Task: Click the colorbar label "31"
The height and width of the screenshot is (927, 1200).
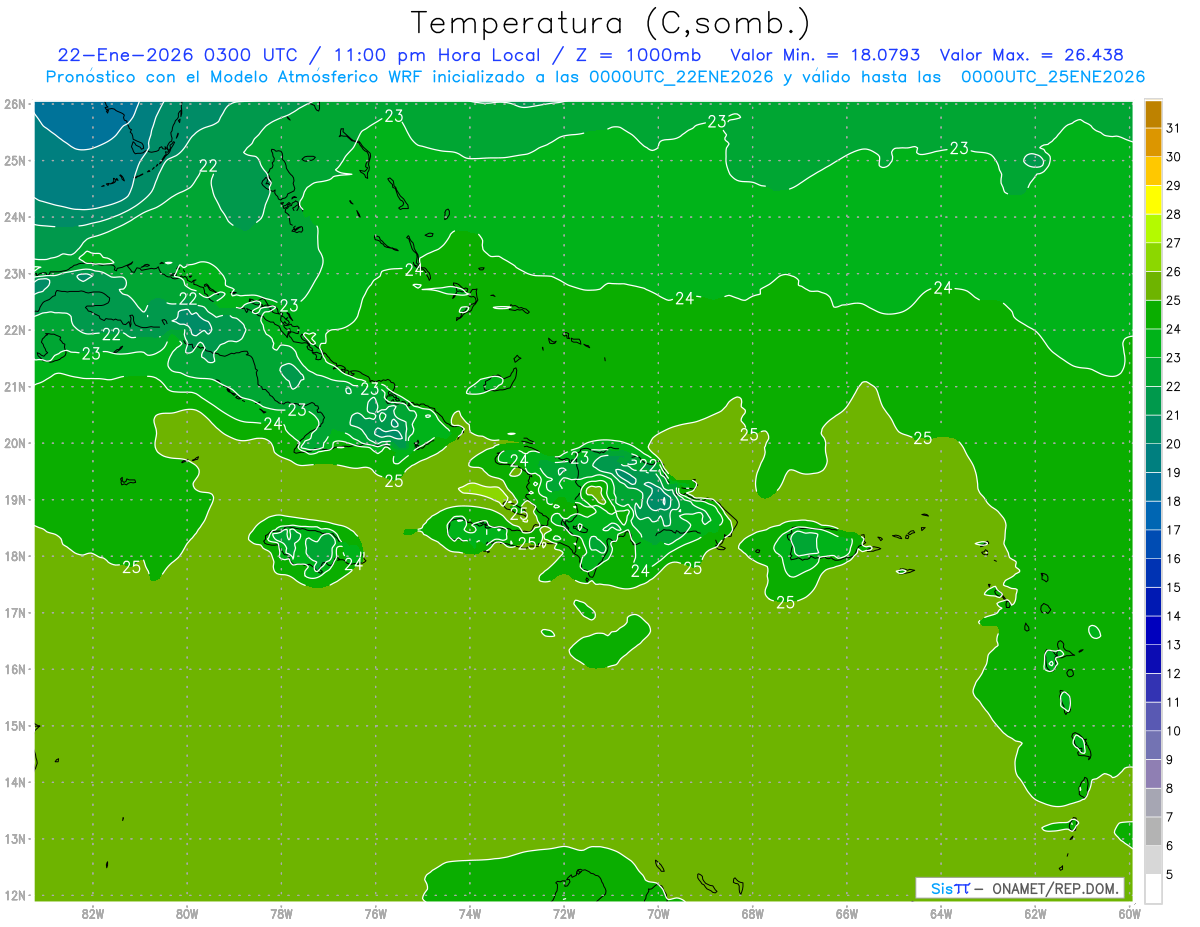Action: tap(1173, 128)
